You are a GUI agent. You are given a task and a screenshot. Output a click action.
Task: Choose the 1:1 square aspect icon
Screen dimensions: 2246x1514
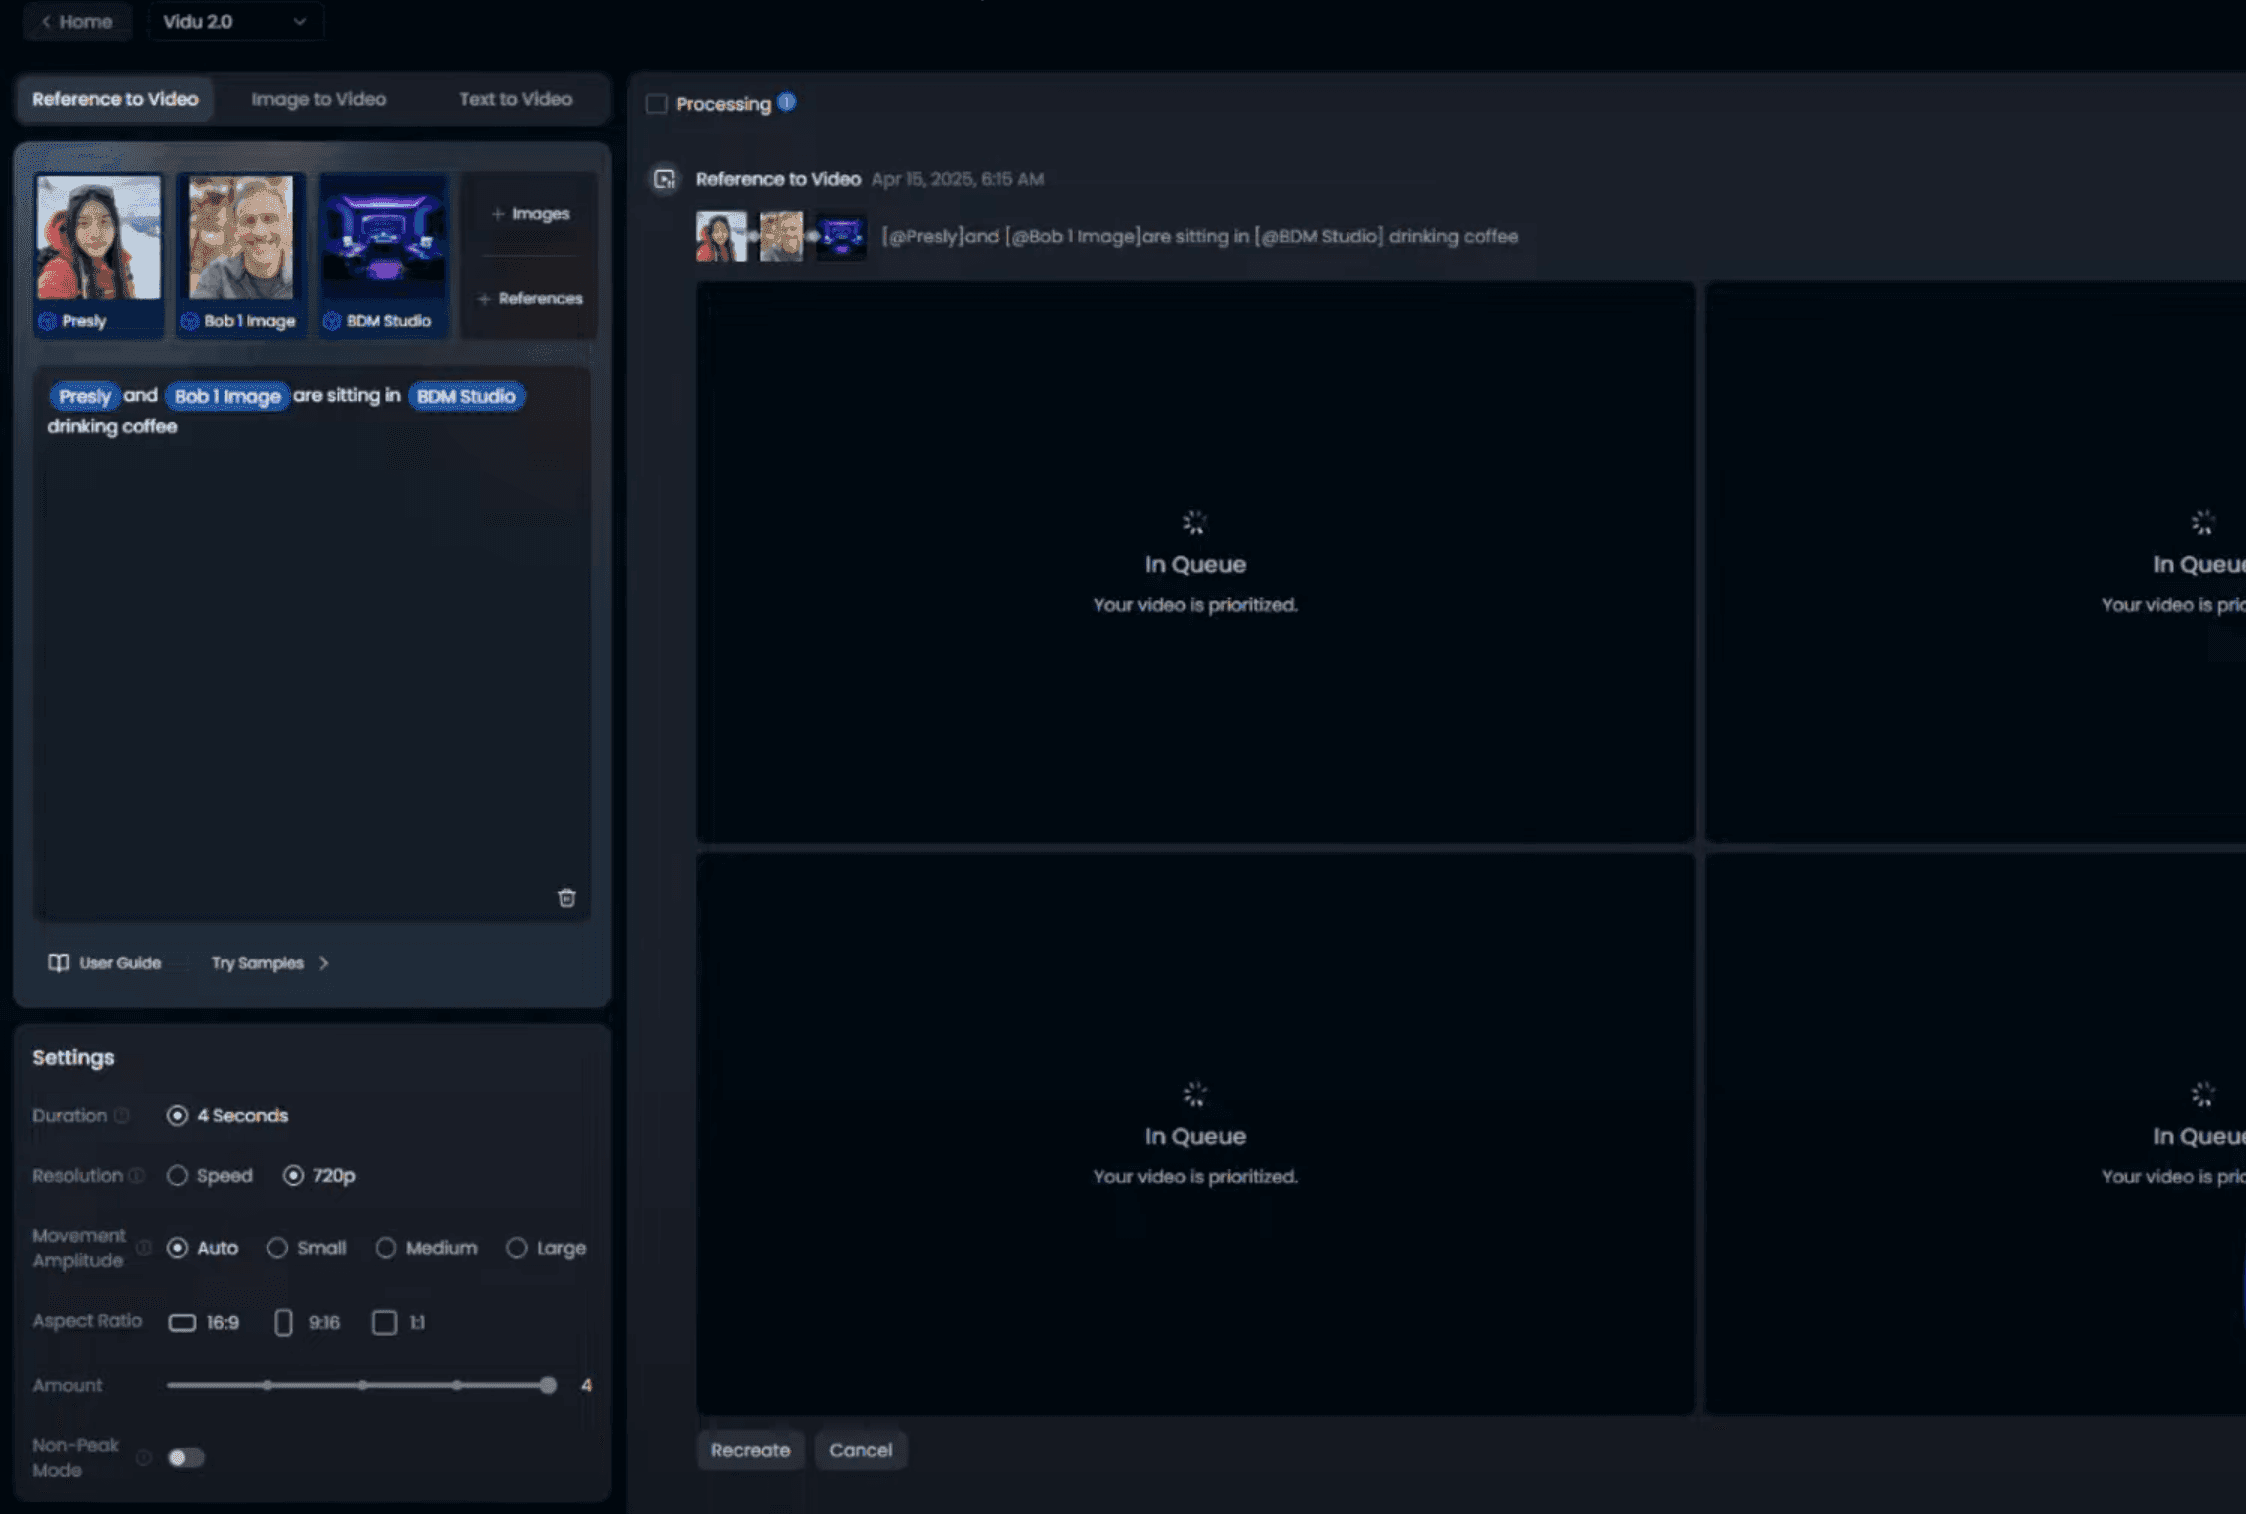384,1323
